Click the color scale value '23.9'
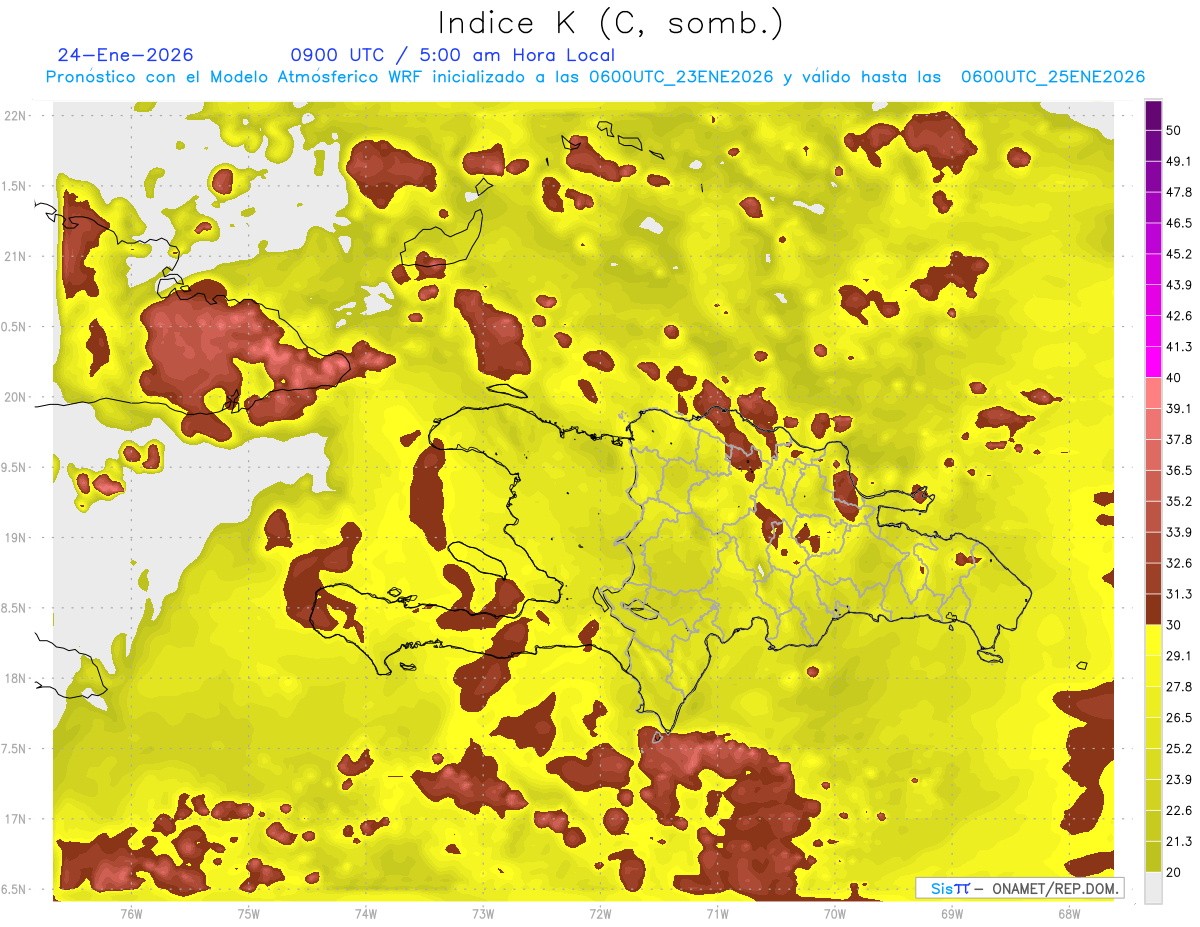The image size is (1200, 927). (x=1179, y=779)
